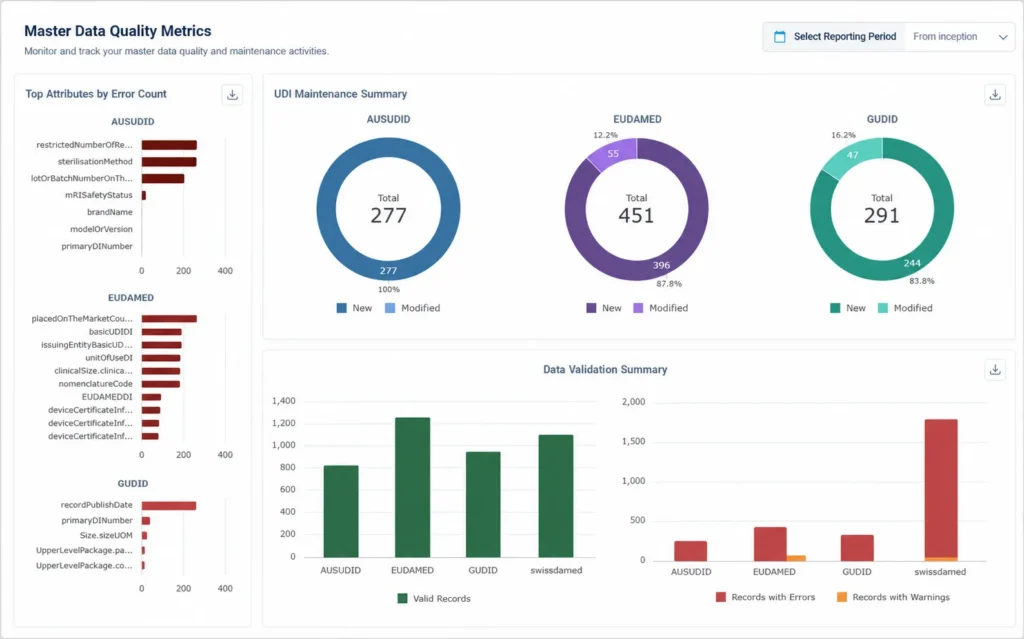Toggle the EUDAMED Modified legend item
The image size is (1024, 639).
(661, 308)
